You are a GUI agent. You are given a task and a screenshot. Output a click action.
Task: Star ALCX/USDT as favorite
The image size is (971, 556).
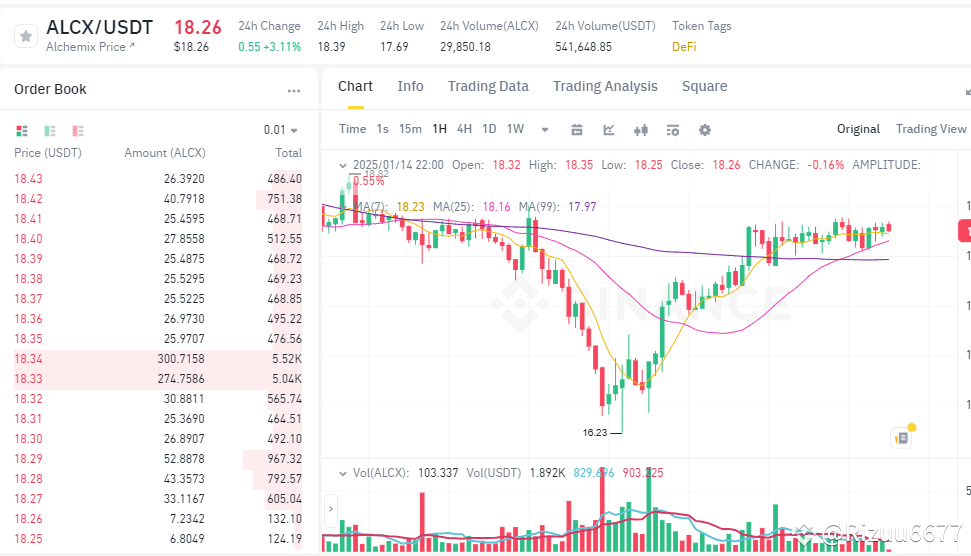tap(26, 37)
